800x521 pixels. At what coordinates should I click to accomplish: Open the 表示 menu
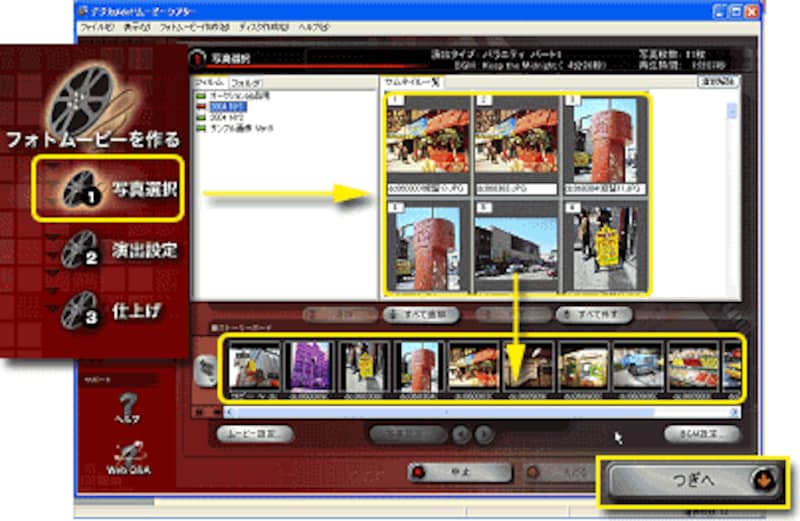point(137,28)
